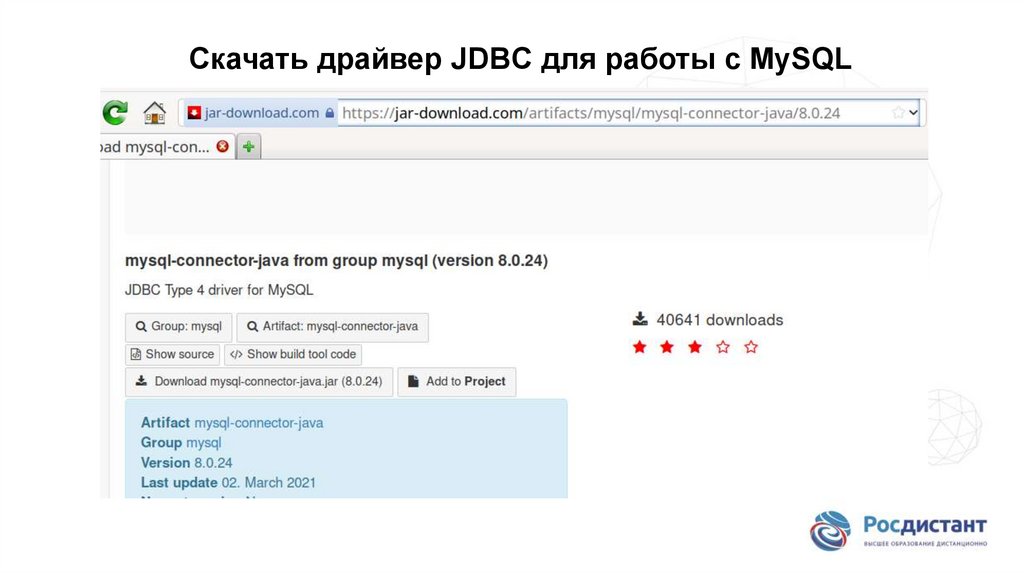Click 'Show build tool code' button

coord(293,354)
